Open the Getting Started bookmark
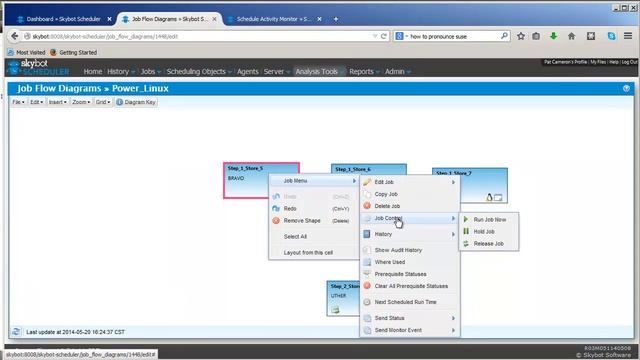This screenshot has height=360, width=640. 73,52
